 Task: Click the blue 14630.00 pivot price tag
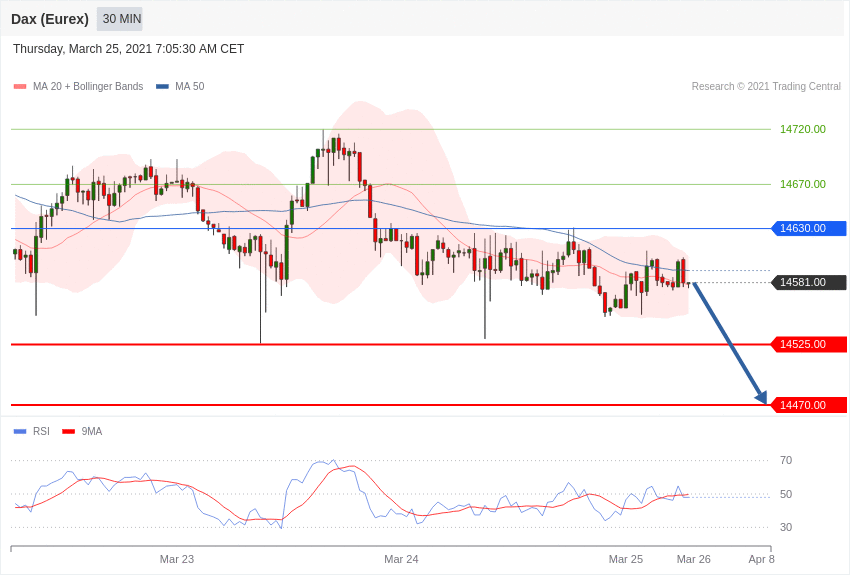coord(809,228)
